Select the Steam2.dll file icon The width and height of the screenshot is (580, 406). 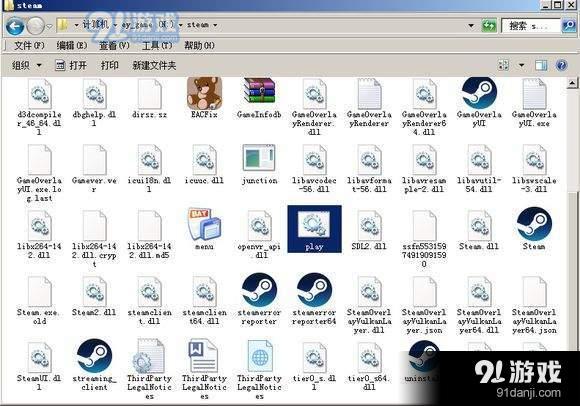[x=94, y=291]
